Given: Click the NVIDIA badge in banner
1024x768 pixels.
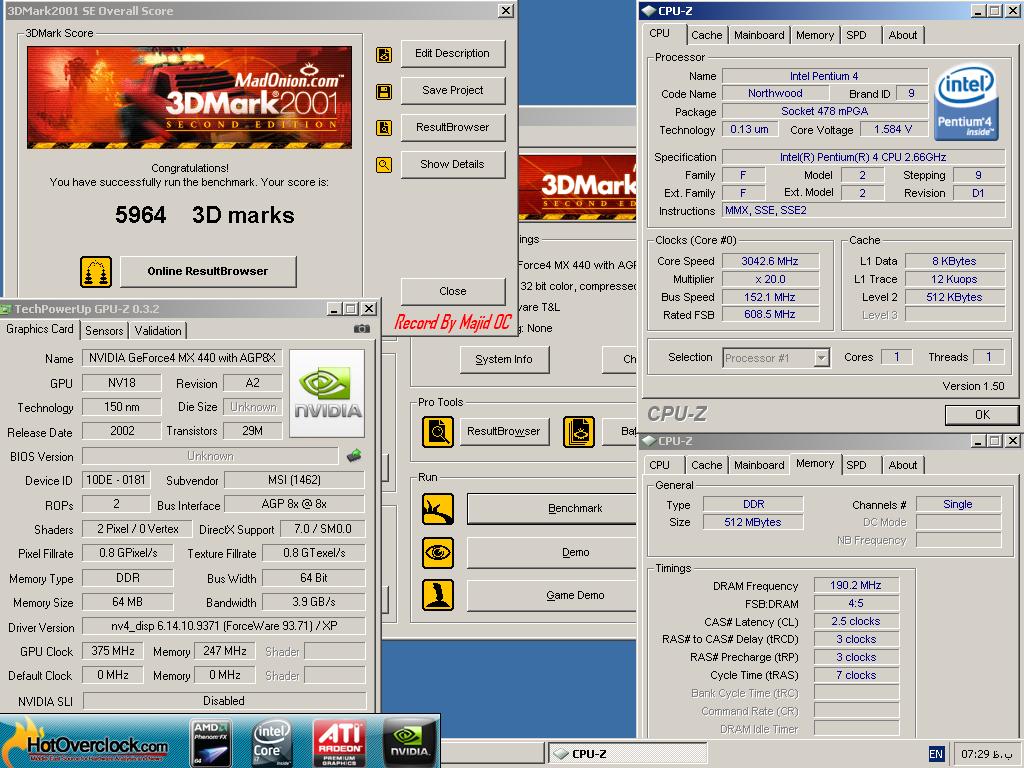Looking at the screenshot, I should [x=409, y=743].
